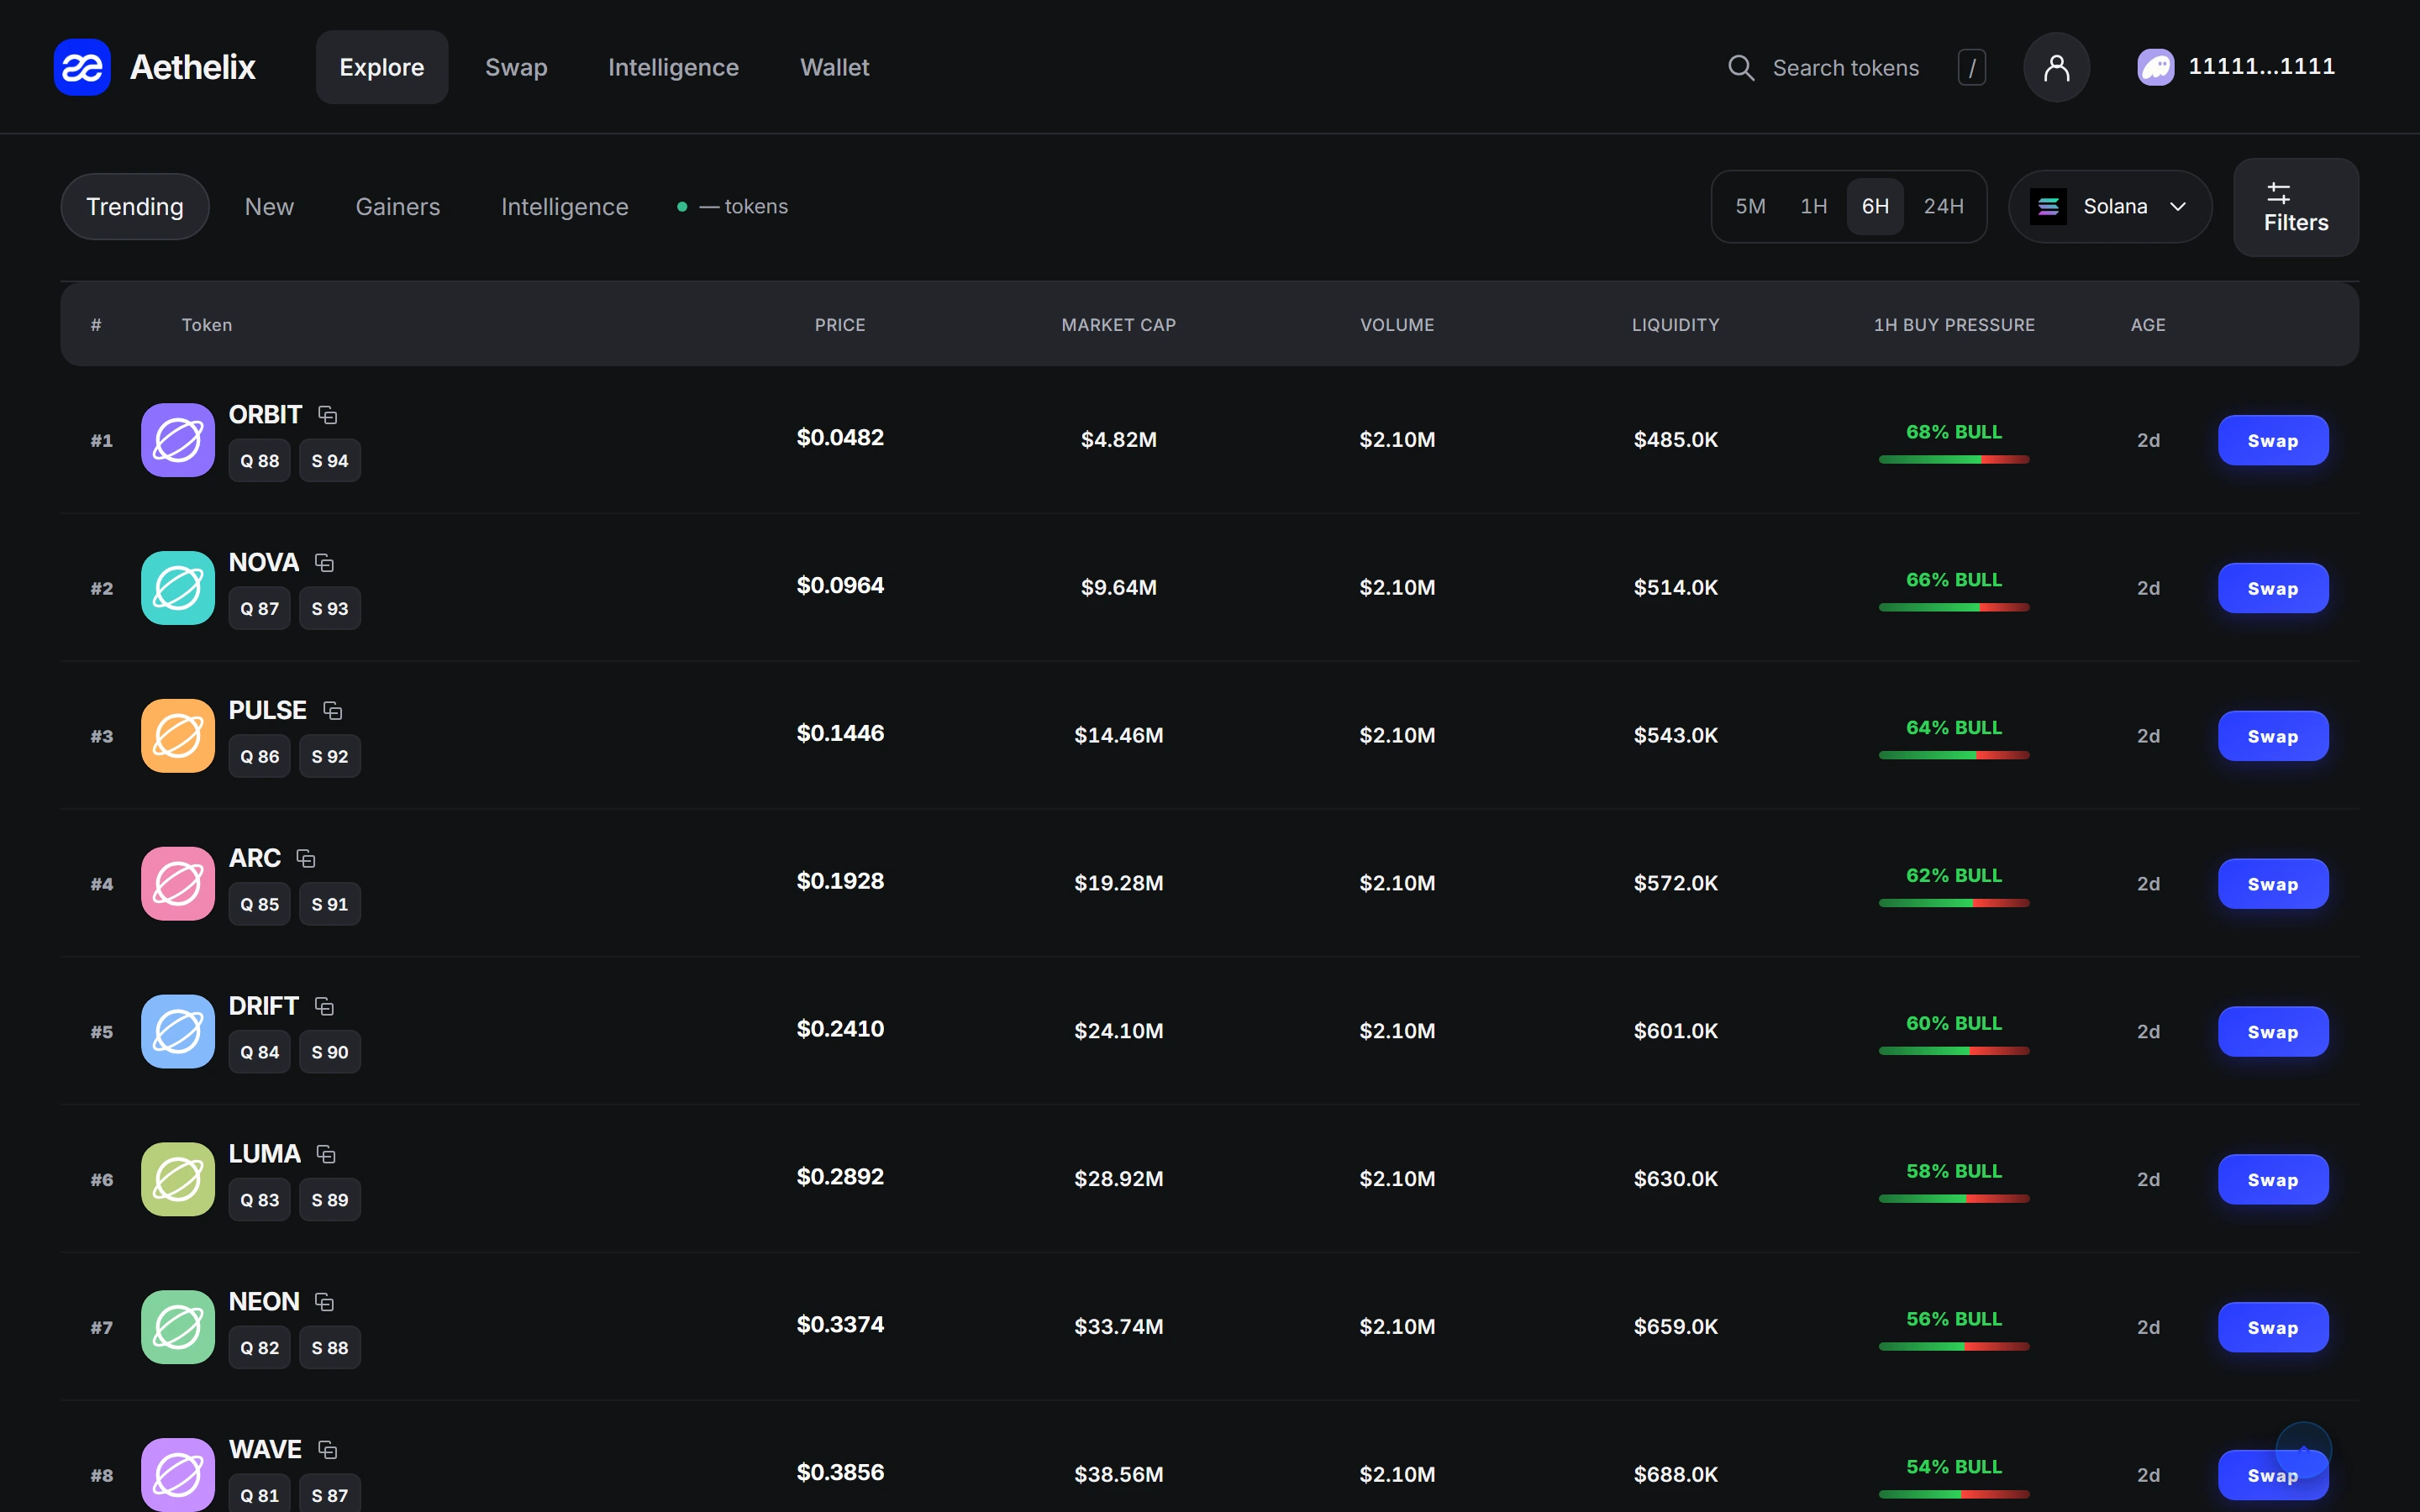2420x1512 pixels.
Task: Click Swap button for DRIFT
Action: [x=2273, y=1032]
